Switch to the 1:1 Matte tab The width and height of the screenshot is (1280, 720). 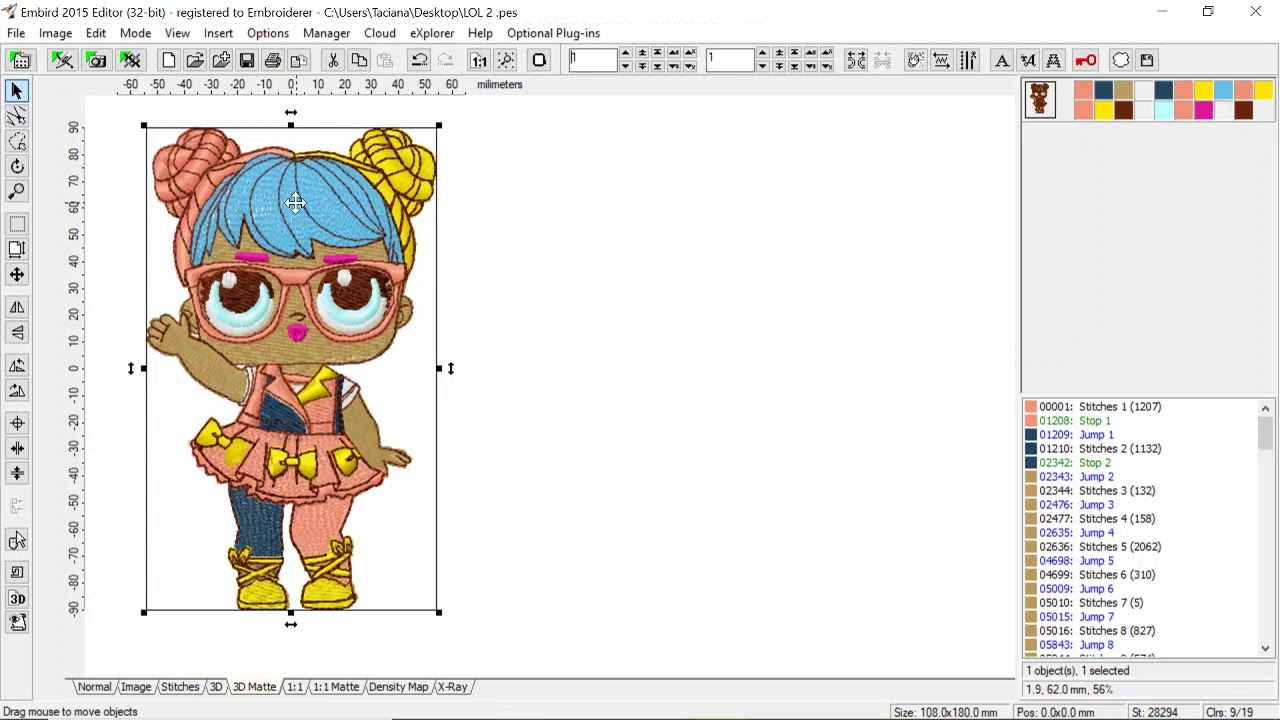336,687
